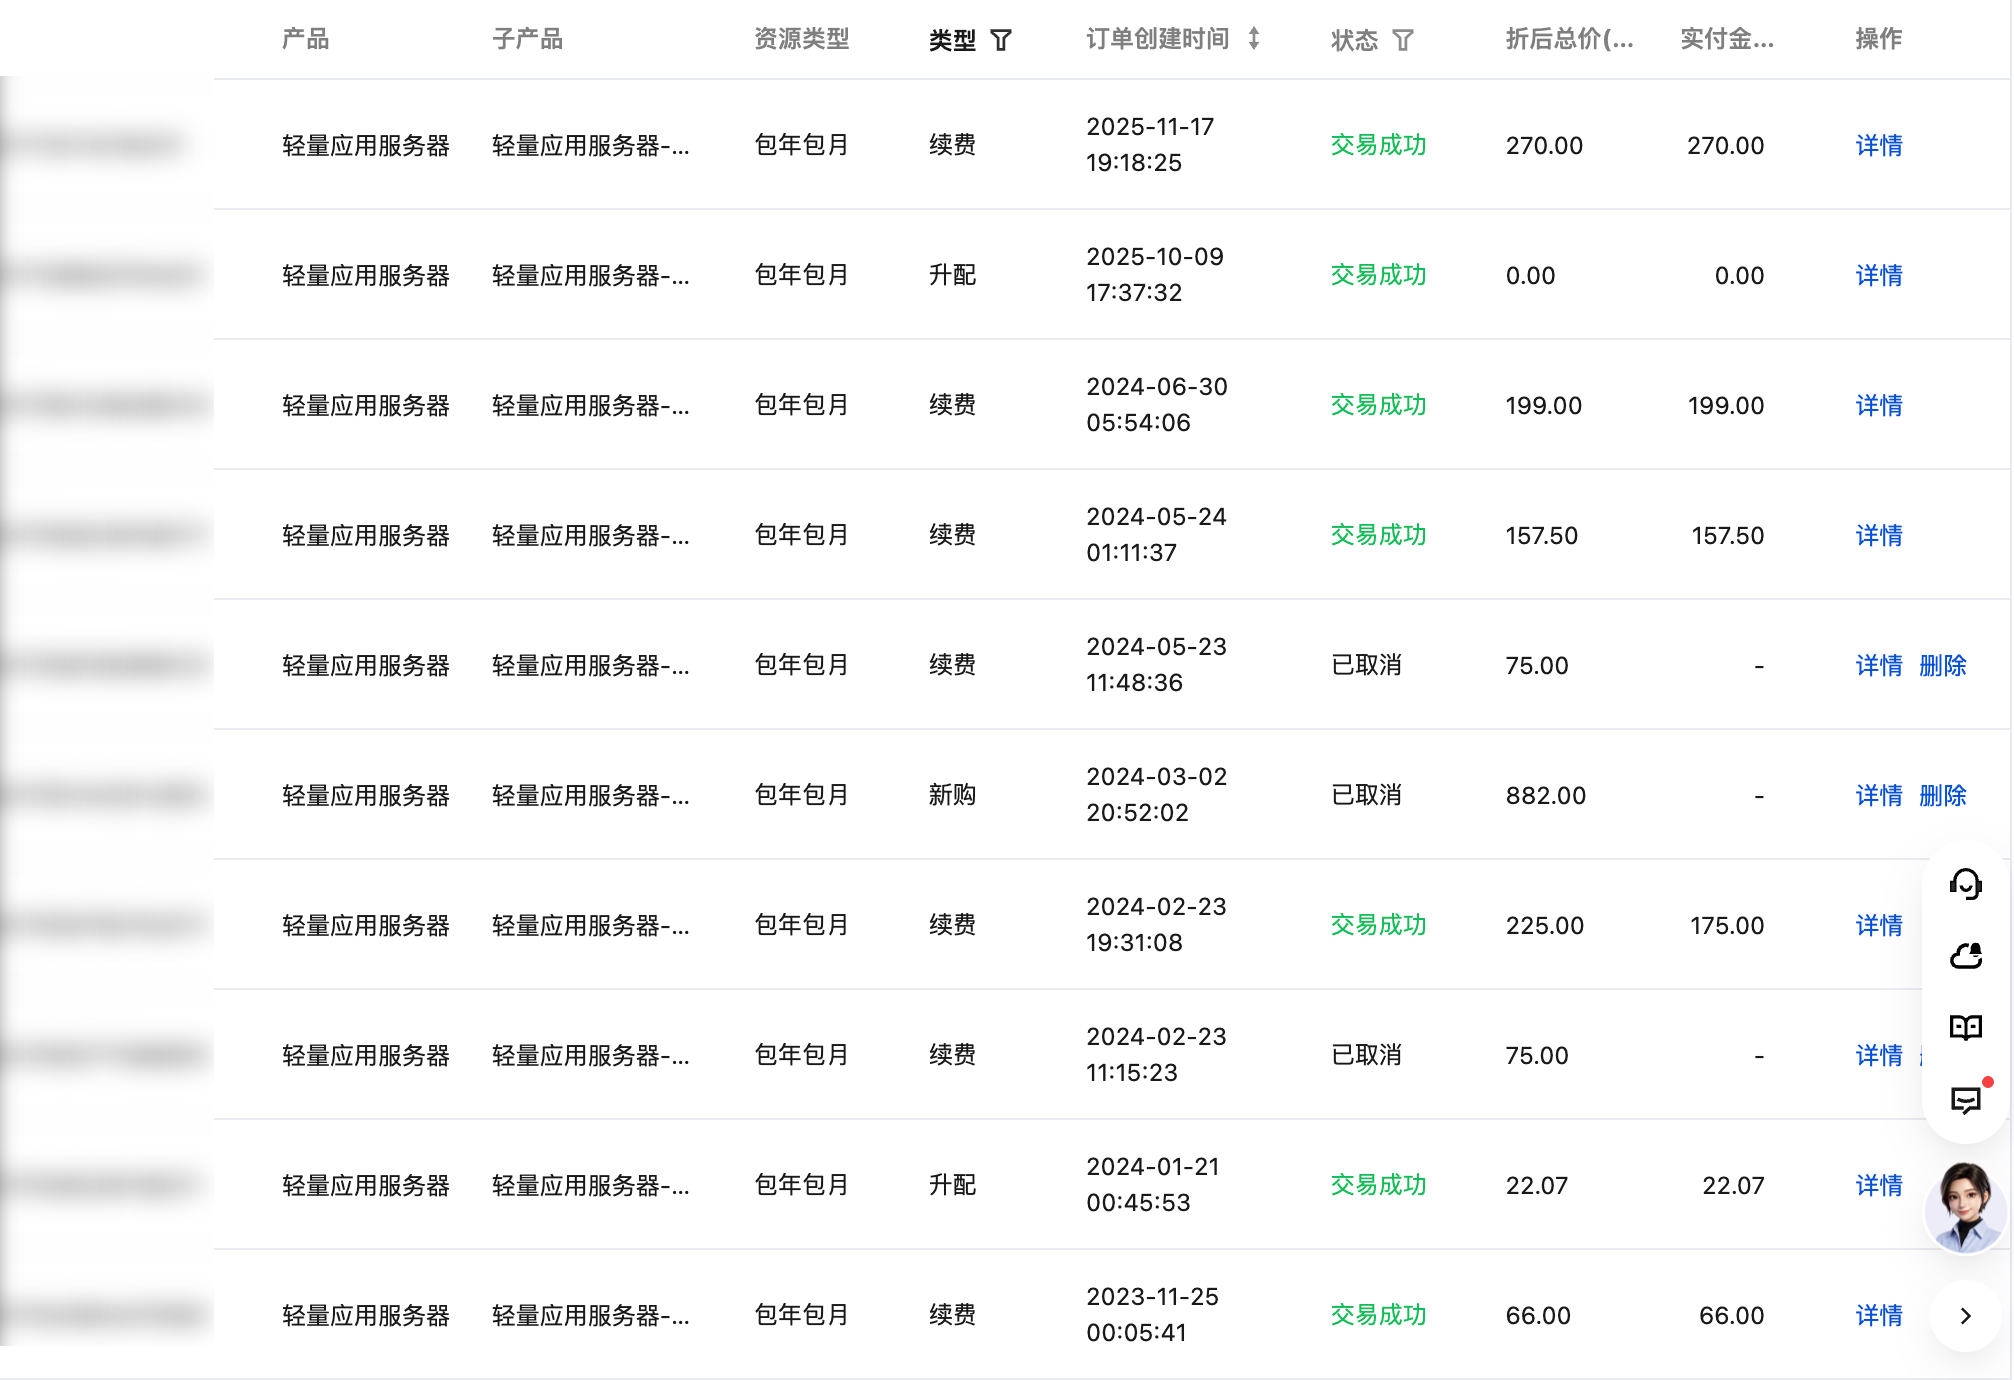Click the virtual assistant avatar
The height and width of the screenshot is (1380, 2014).
1966,1207
